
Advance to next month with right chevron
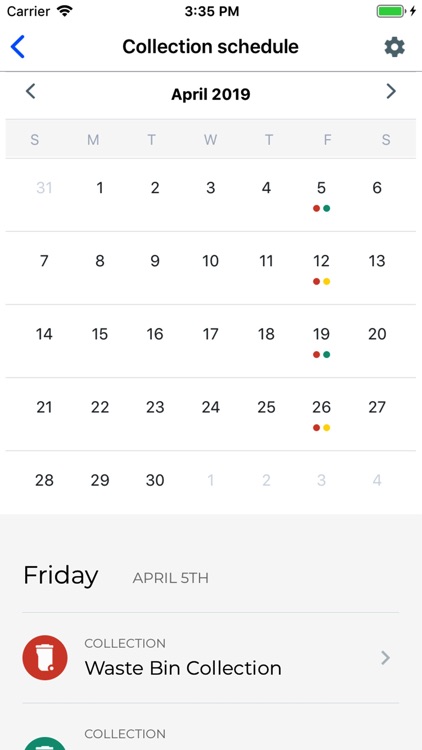tap(391, 91)
